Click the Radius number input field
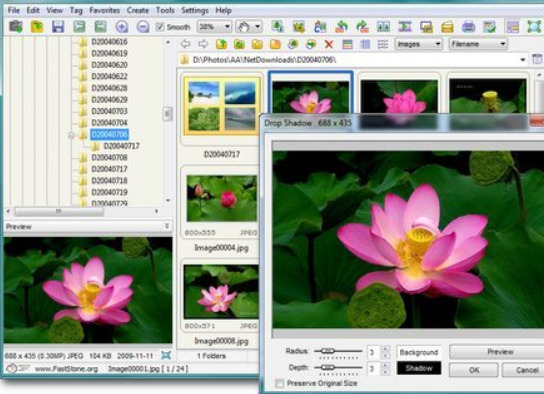Screen dimensions: 544x394 (374, 352)
